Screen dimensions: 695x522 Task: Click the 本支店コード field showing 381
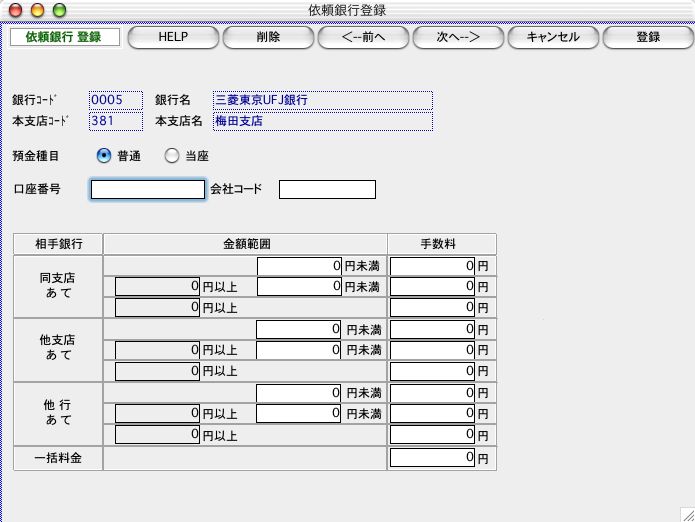click(117, 121)
